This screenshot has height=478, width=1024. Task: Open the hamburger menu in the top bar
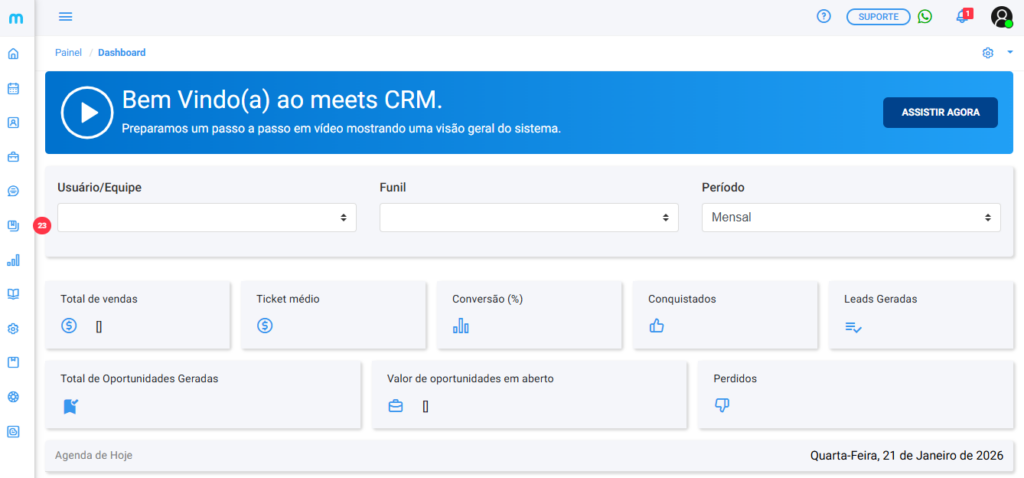[66, 17]
